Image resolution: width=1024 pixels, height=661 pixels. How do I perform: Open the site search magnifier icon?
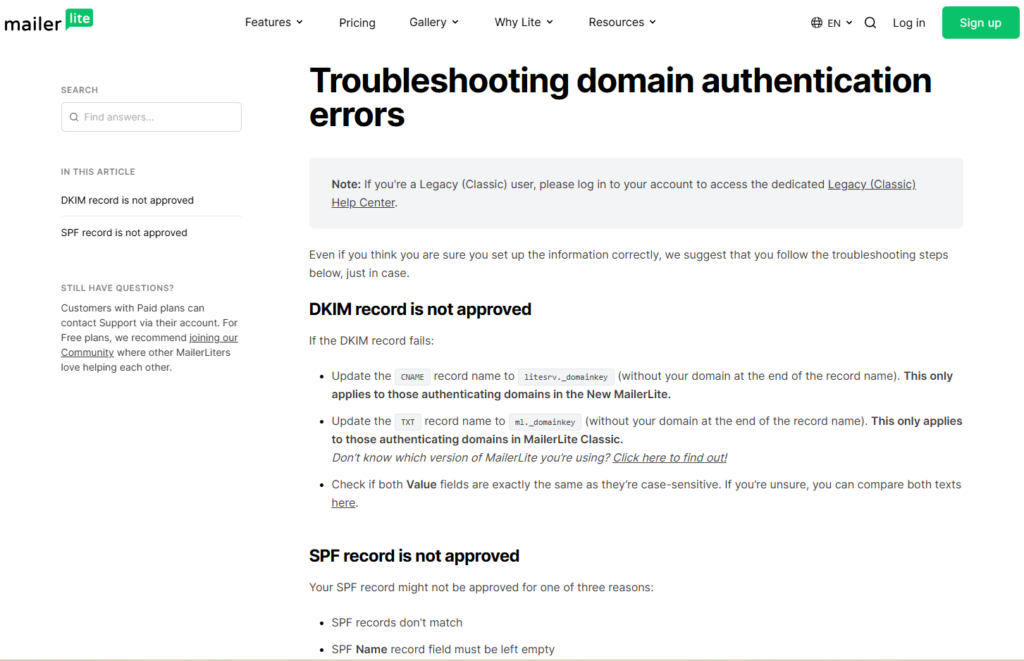coord(870,23)
